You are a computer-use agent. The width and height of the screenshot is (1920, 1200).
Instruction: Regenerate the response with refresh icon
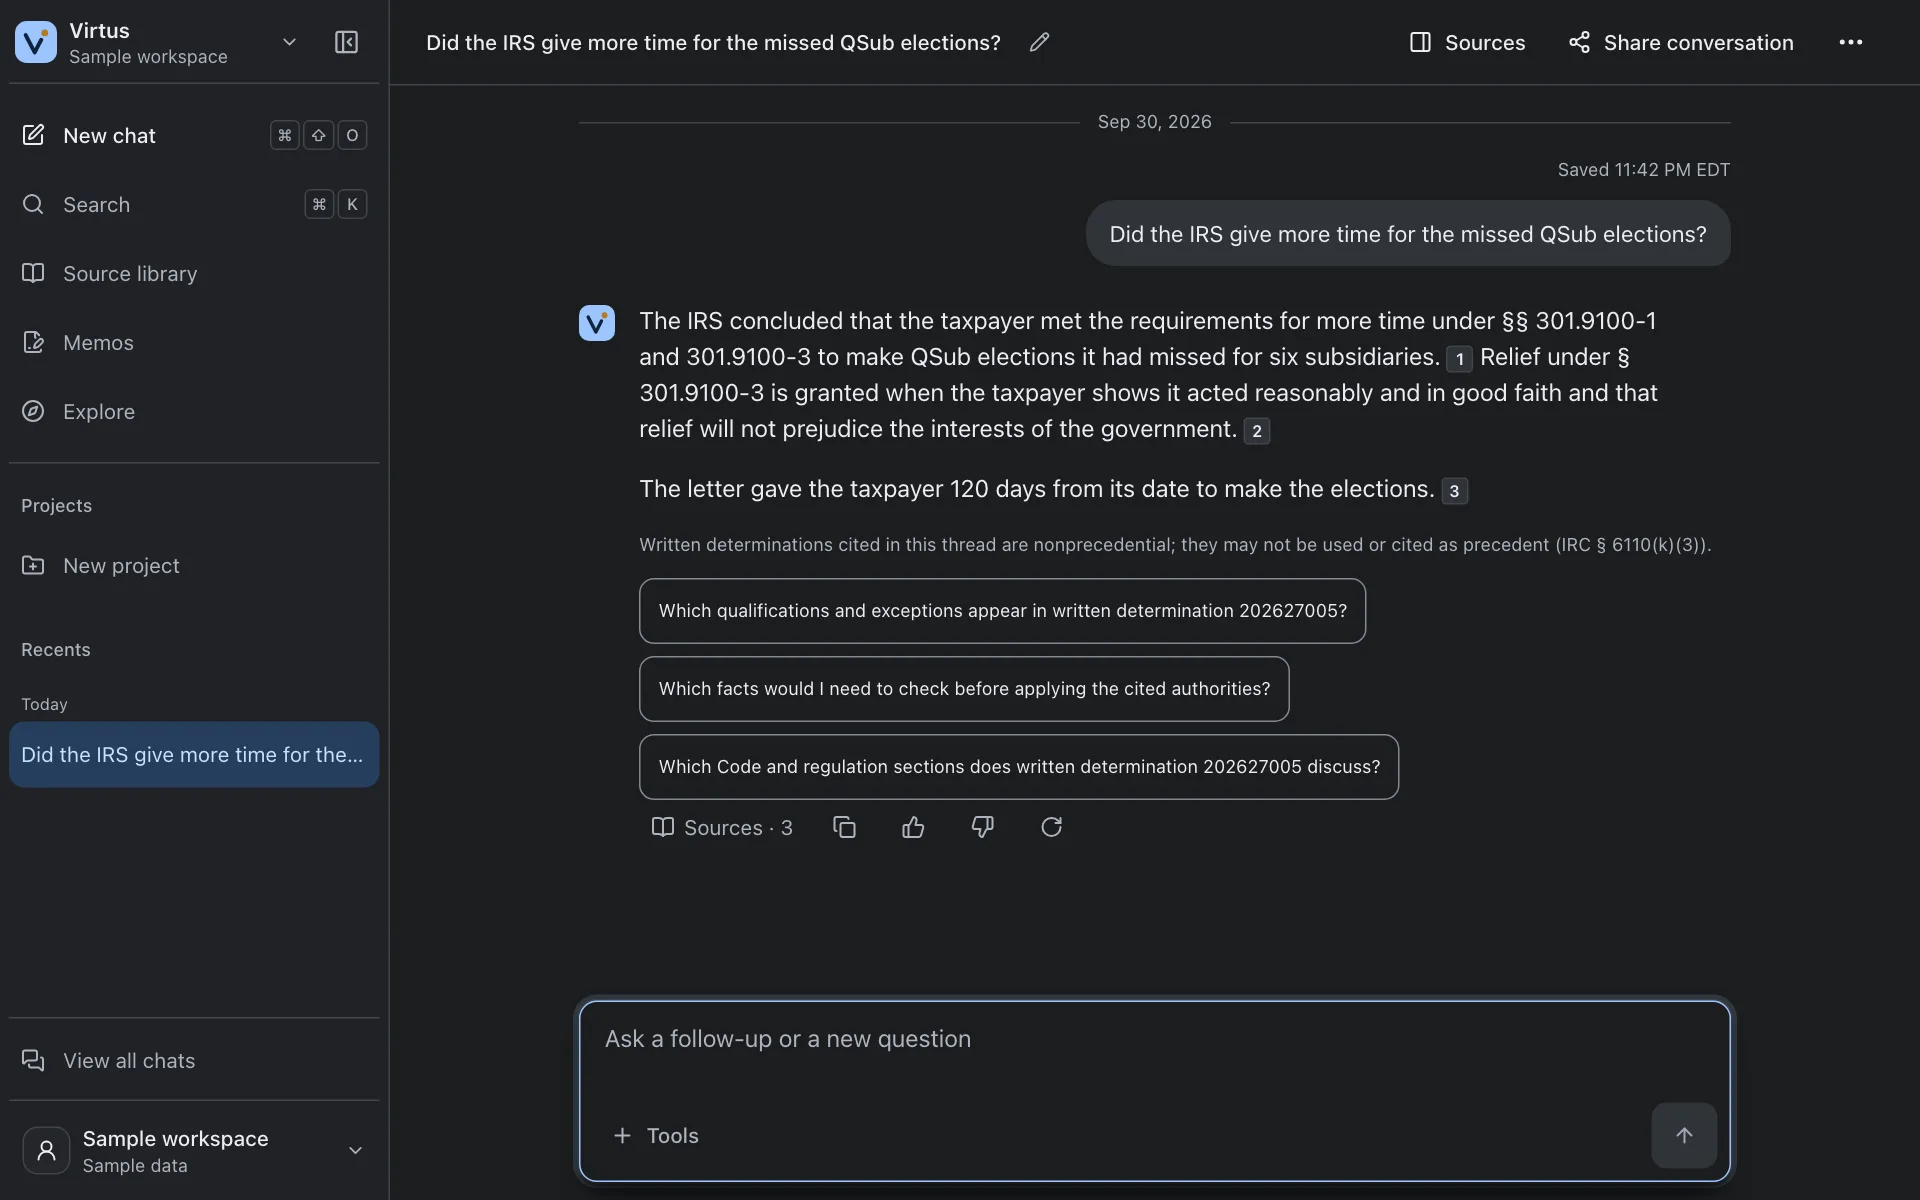[x=1051, y=827]
